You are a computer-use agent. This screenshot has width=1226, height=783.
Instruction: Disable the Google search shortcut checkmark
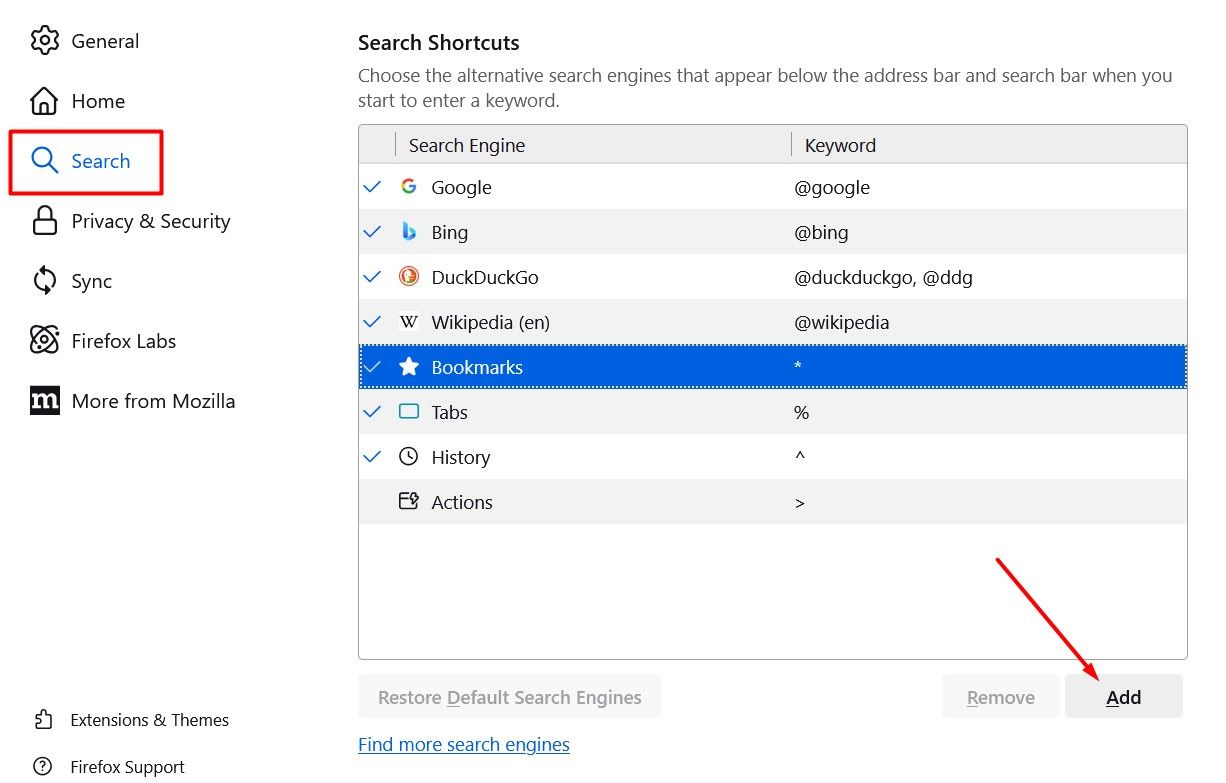coord(372,187)
